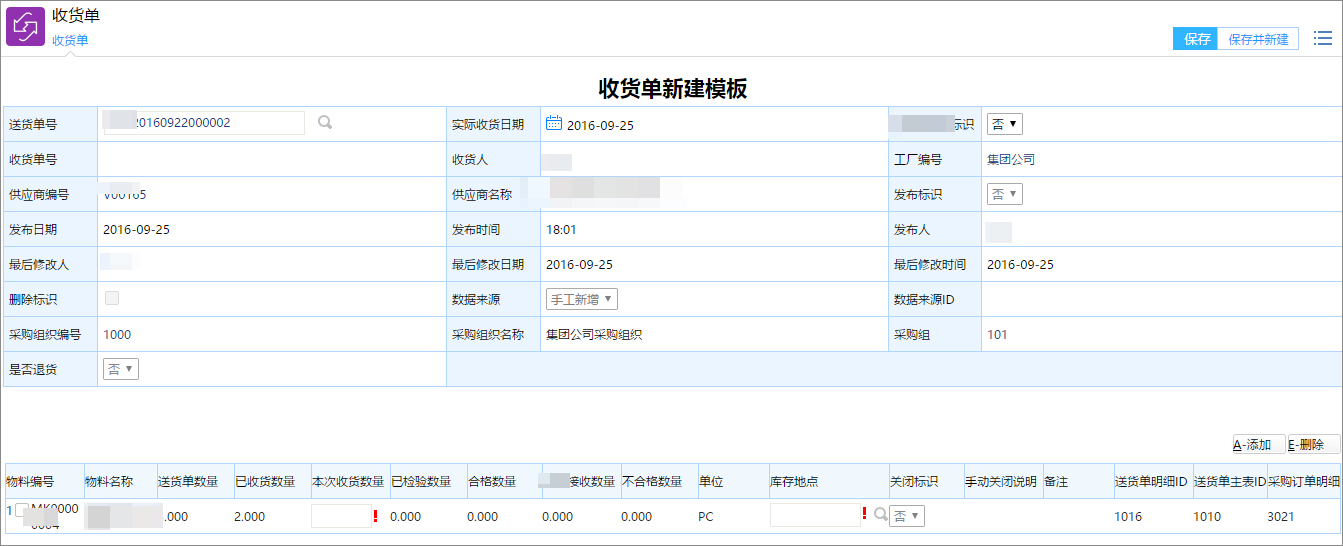Click the 实际收货日期 value 2016-09-25

[x=600, y=125]
